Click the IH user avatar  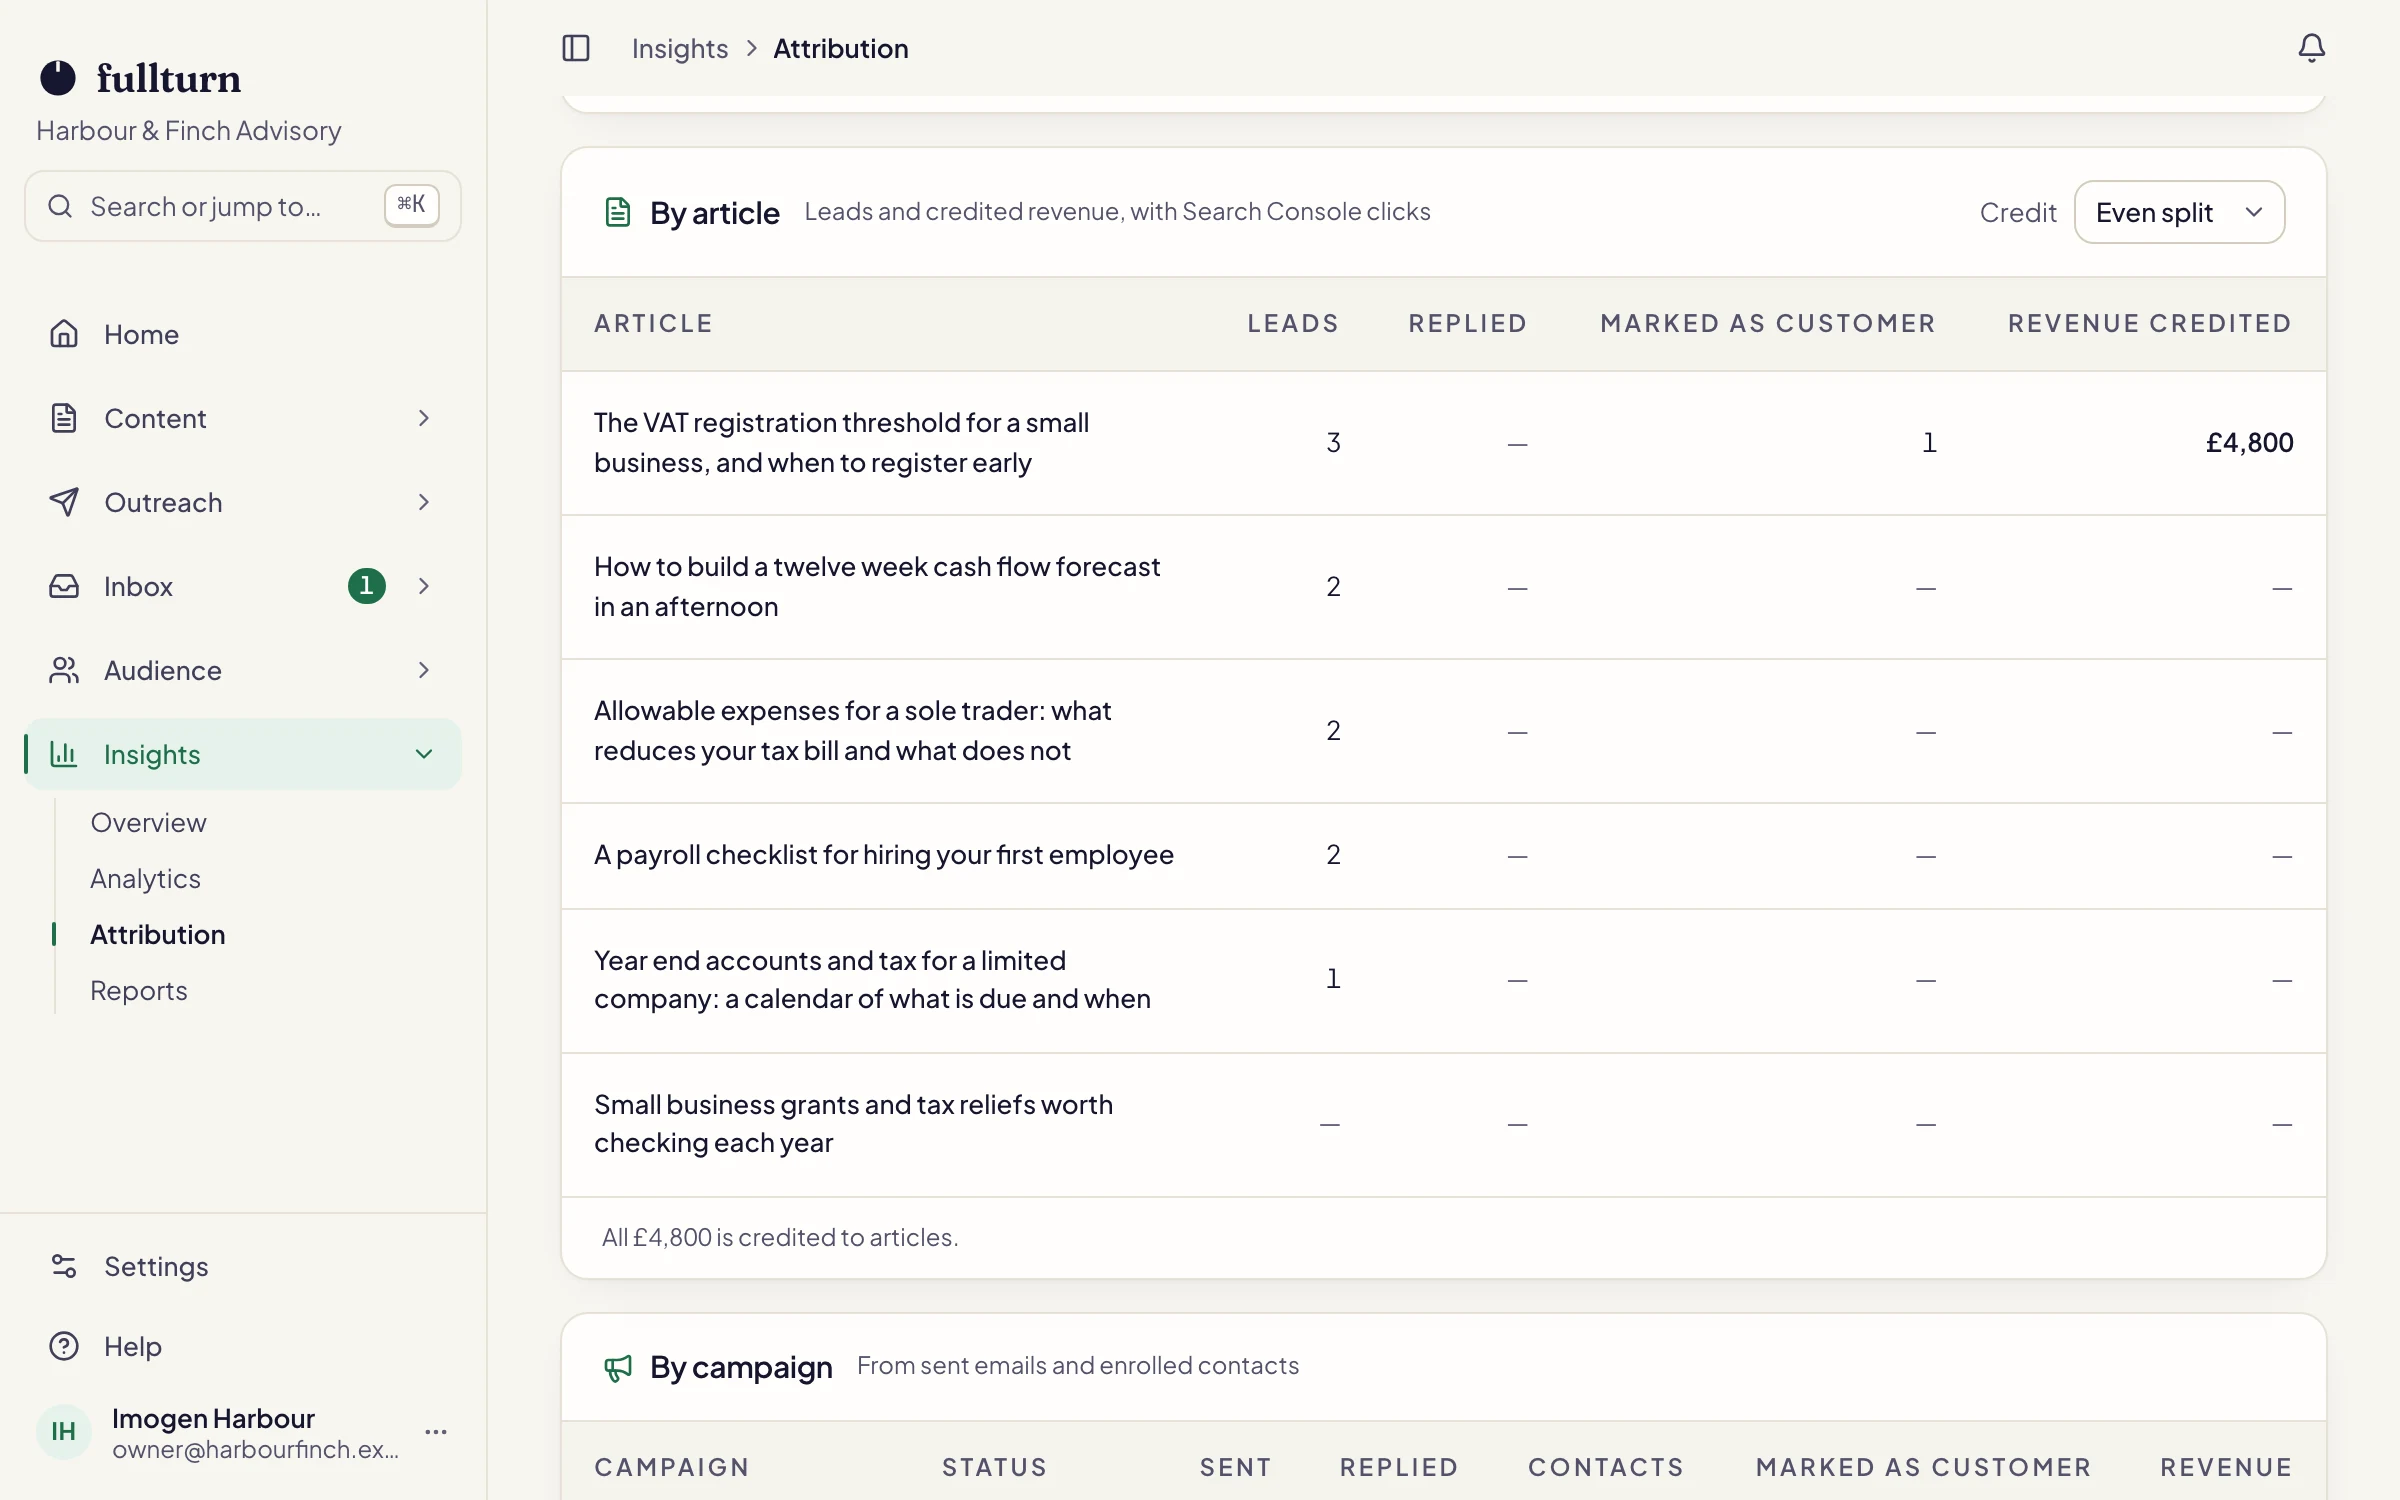63,1432
